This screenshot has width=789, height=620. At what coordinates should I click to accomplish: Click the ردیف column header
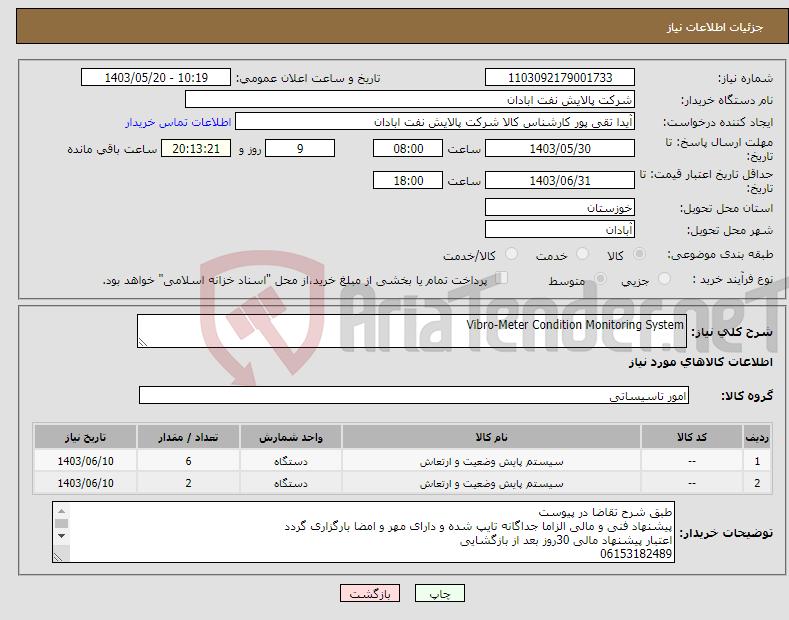point(757,437)
